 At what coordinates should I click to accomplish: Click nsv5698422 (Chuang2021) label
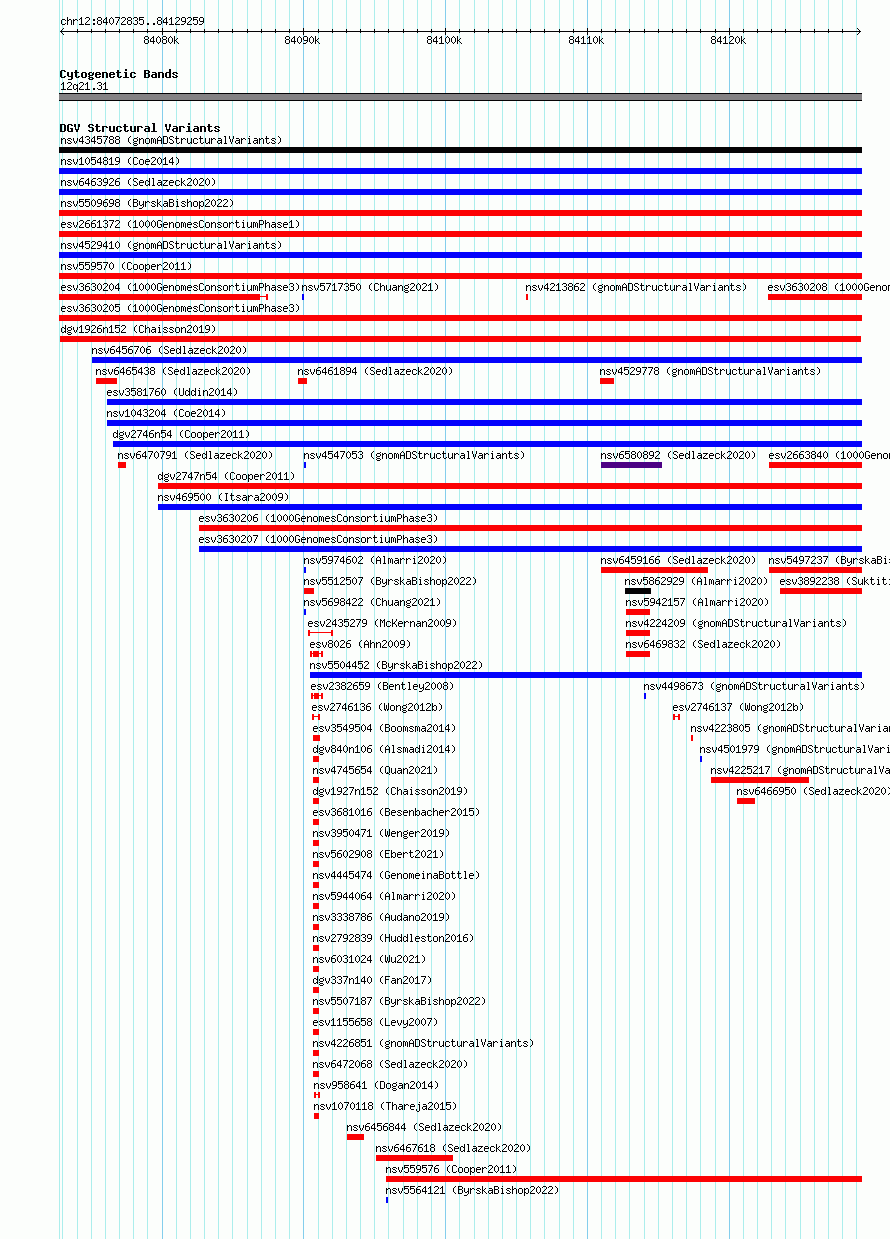(372, 602)
